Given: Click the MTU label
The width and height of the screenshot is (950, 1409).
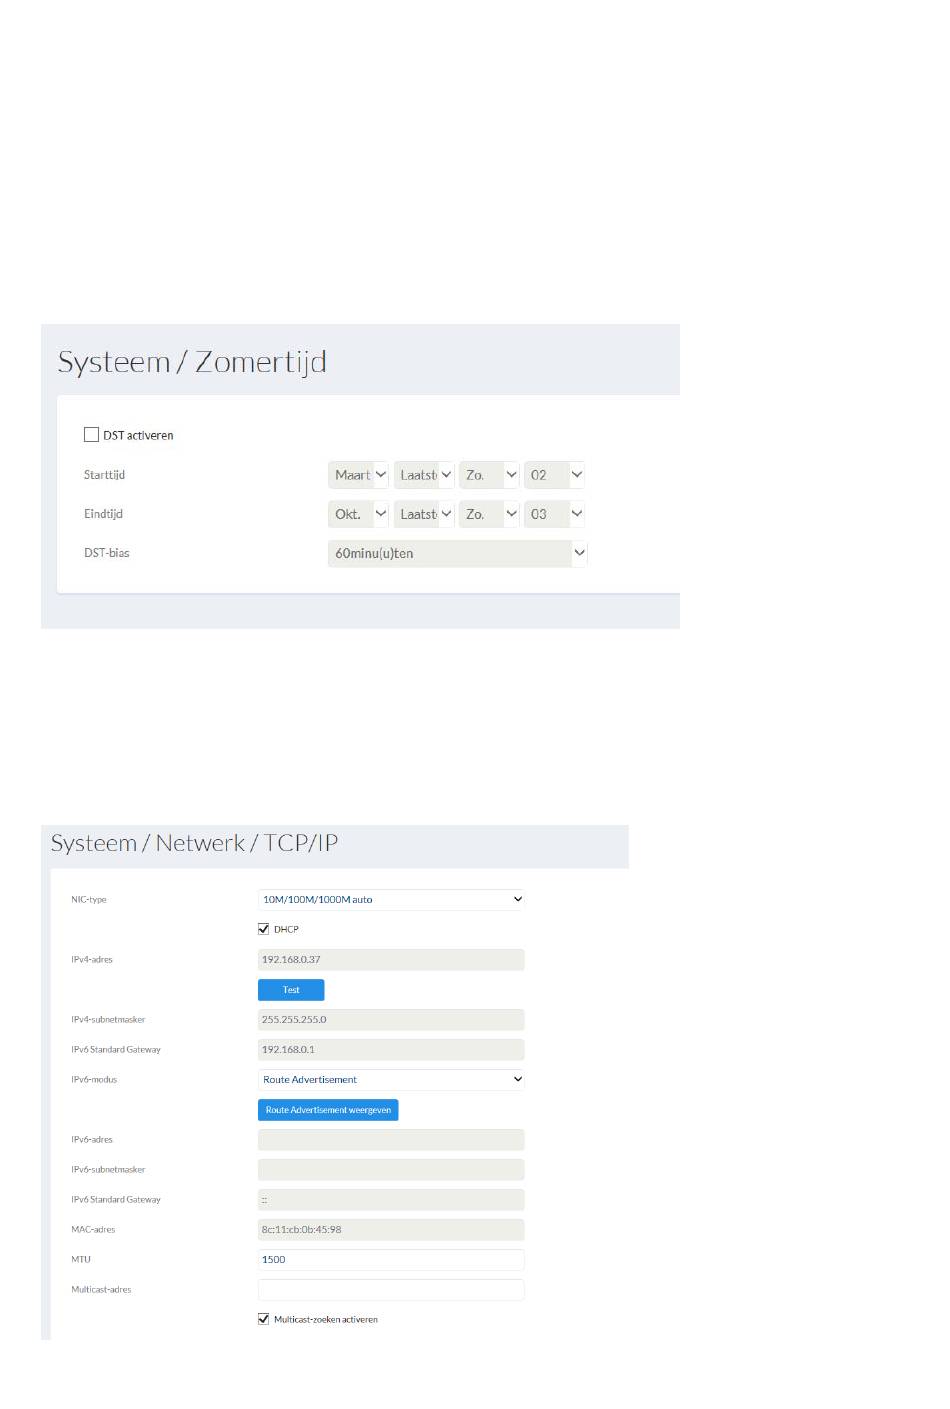Looking at the screenshot, I should 81,1260.
